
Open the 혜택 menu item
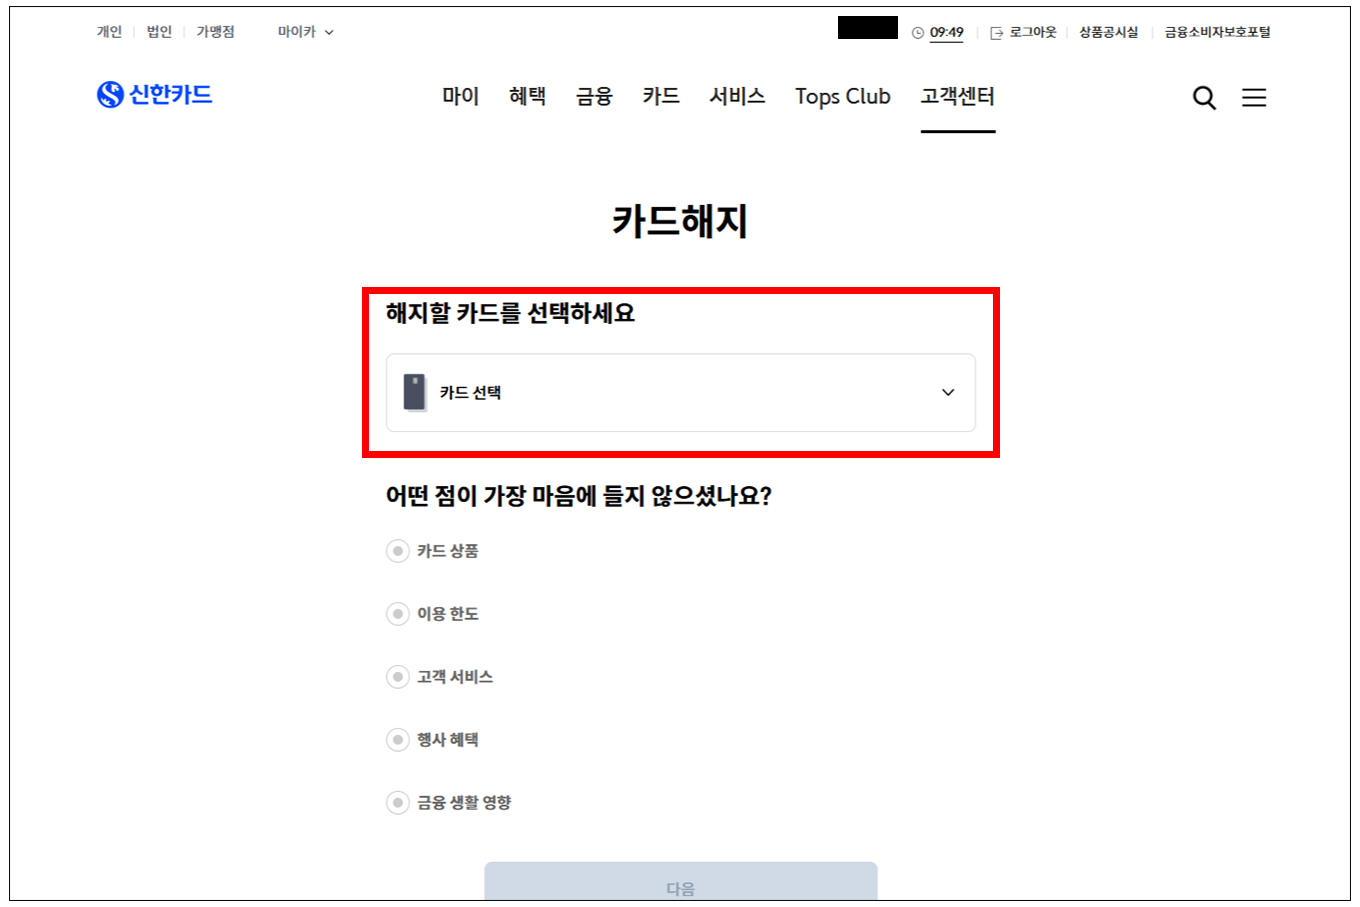tap(527, 96)
